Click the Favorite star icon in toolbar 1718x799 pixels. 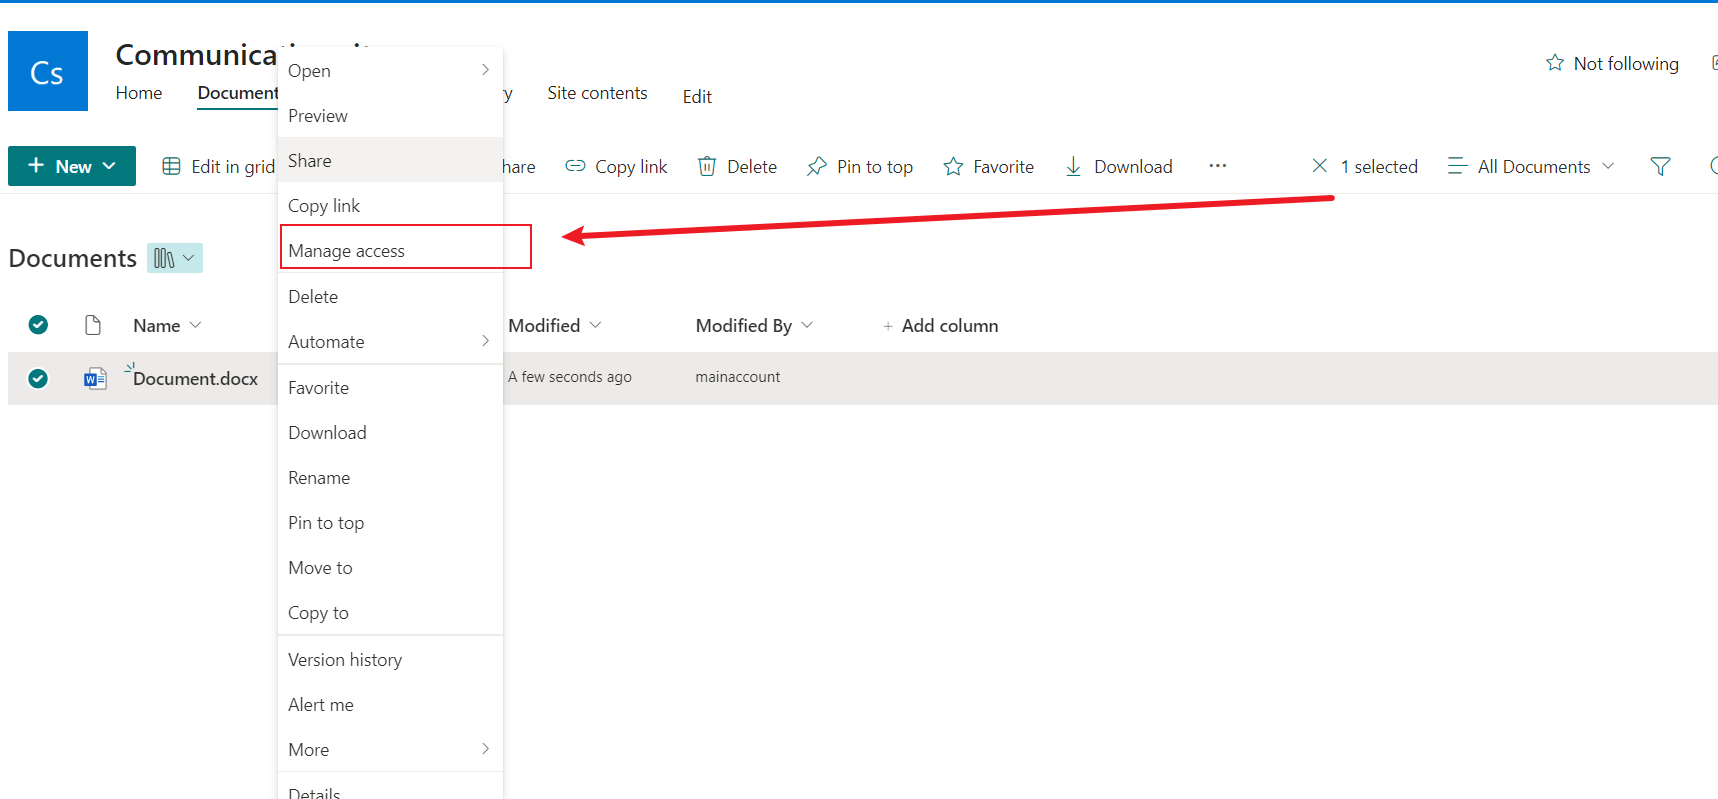pyautogui.click(x=953, y=166)
